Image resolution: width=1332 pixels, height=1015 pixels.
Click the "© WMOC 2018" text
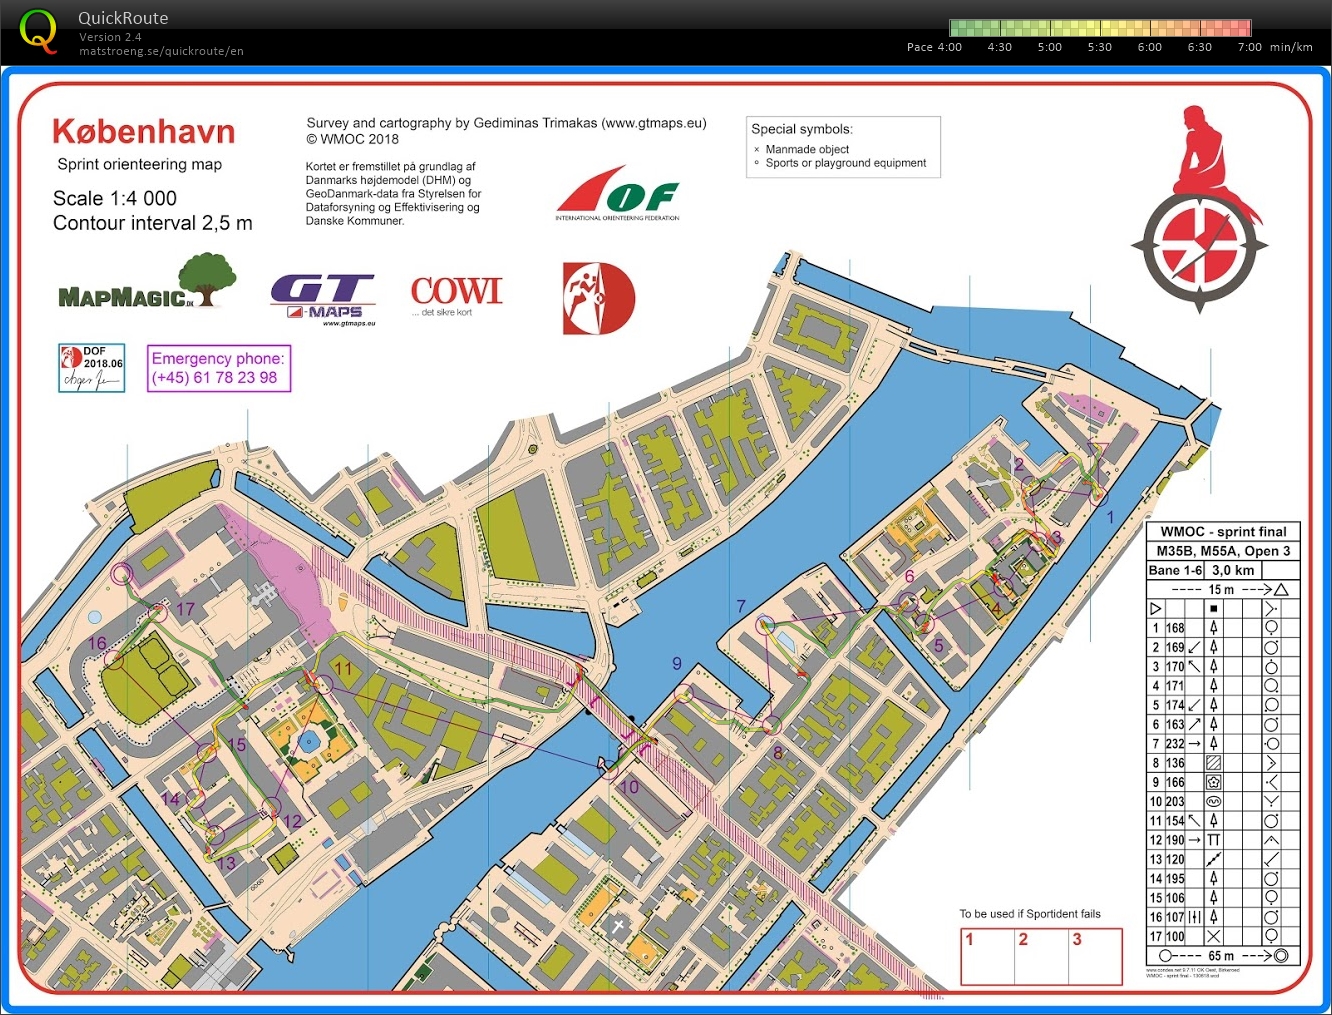coord(352,139)
